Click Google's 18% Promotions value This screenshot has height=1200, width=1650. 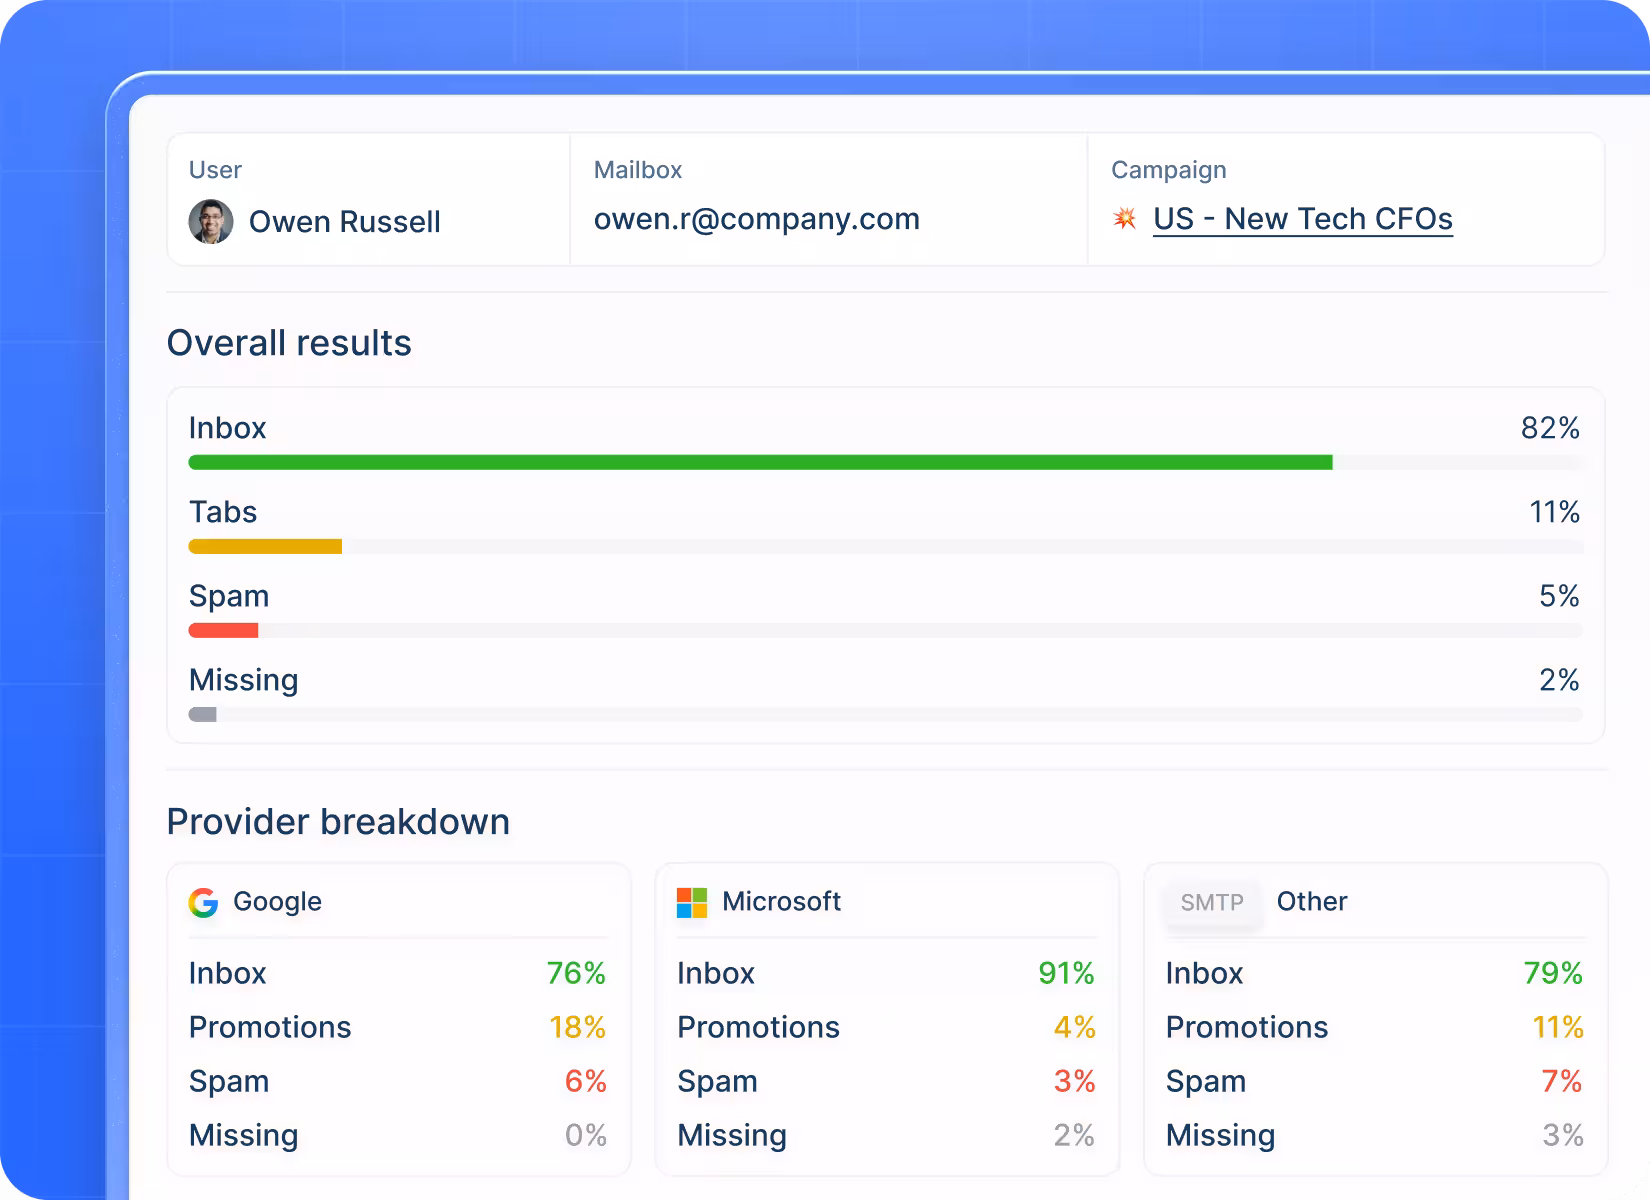[x=577, y=1027]
